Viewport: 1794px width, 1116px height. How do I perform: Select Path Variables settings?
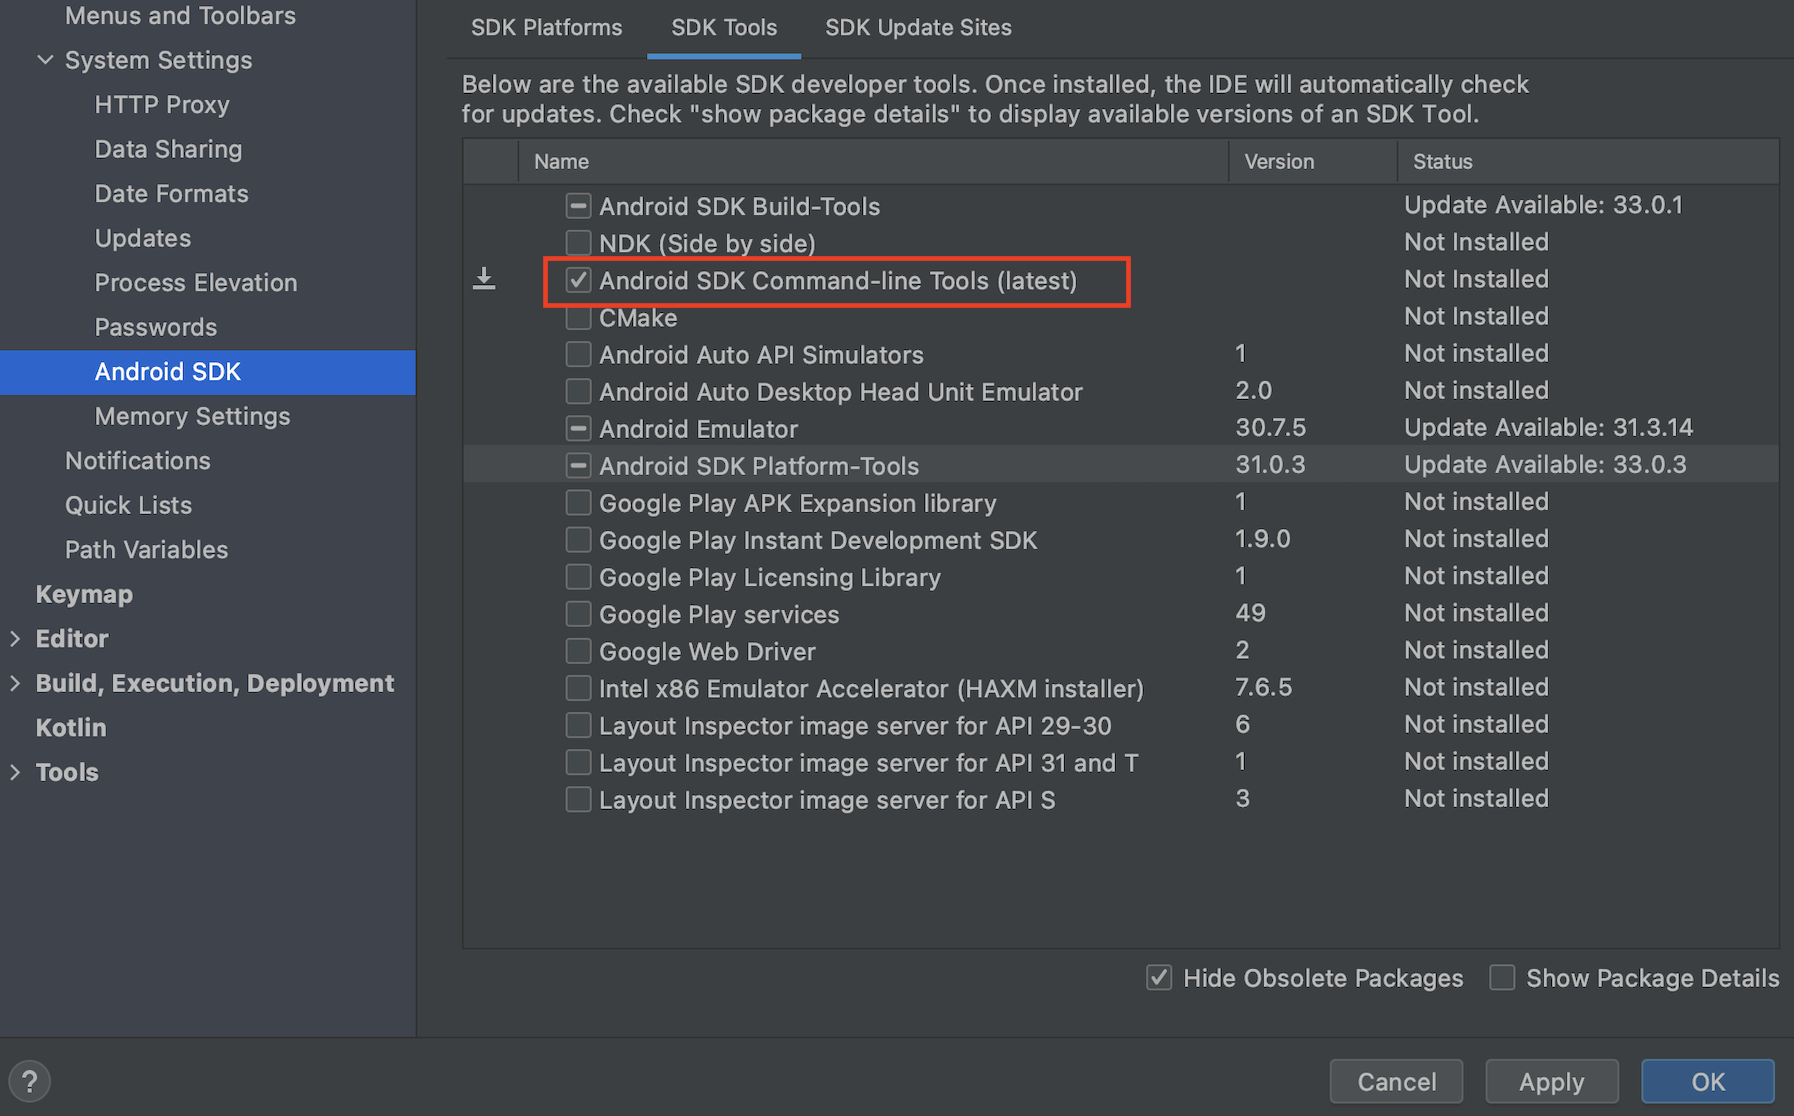[146, 549]
